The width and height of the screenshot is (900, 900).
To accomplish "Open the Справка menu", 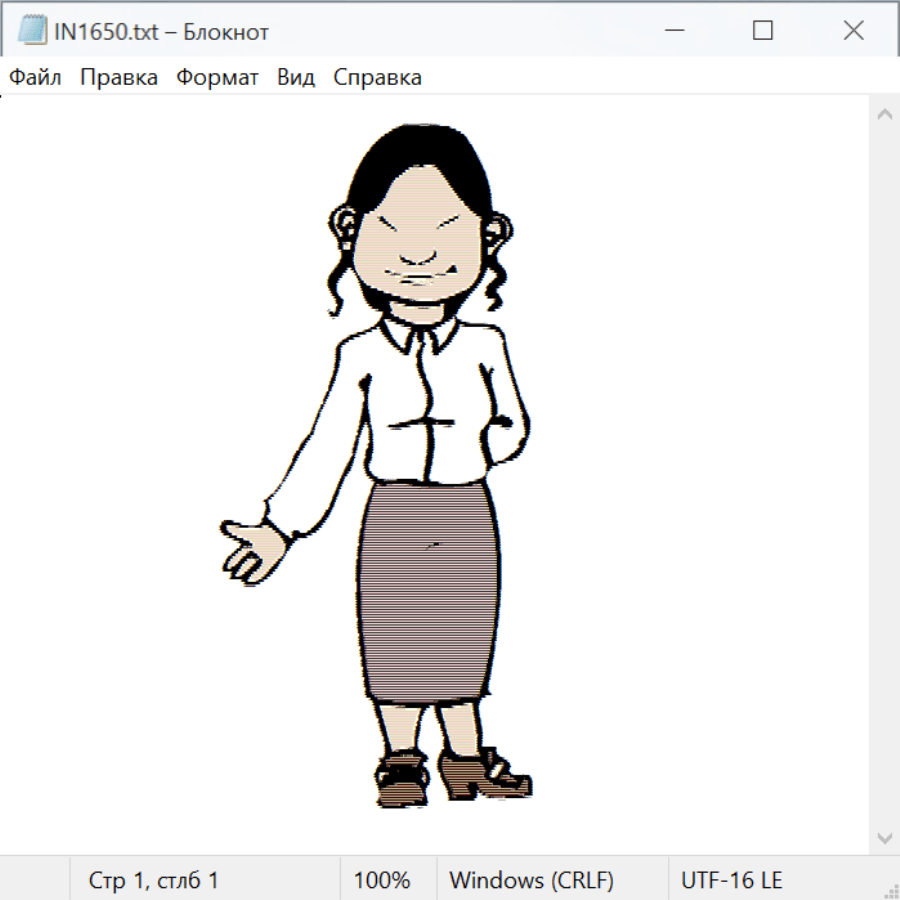I will pyautogui.click(x=377, y=78).
